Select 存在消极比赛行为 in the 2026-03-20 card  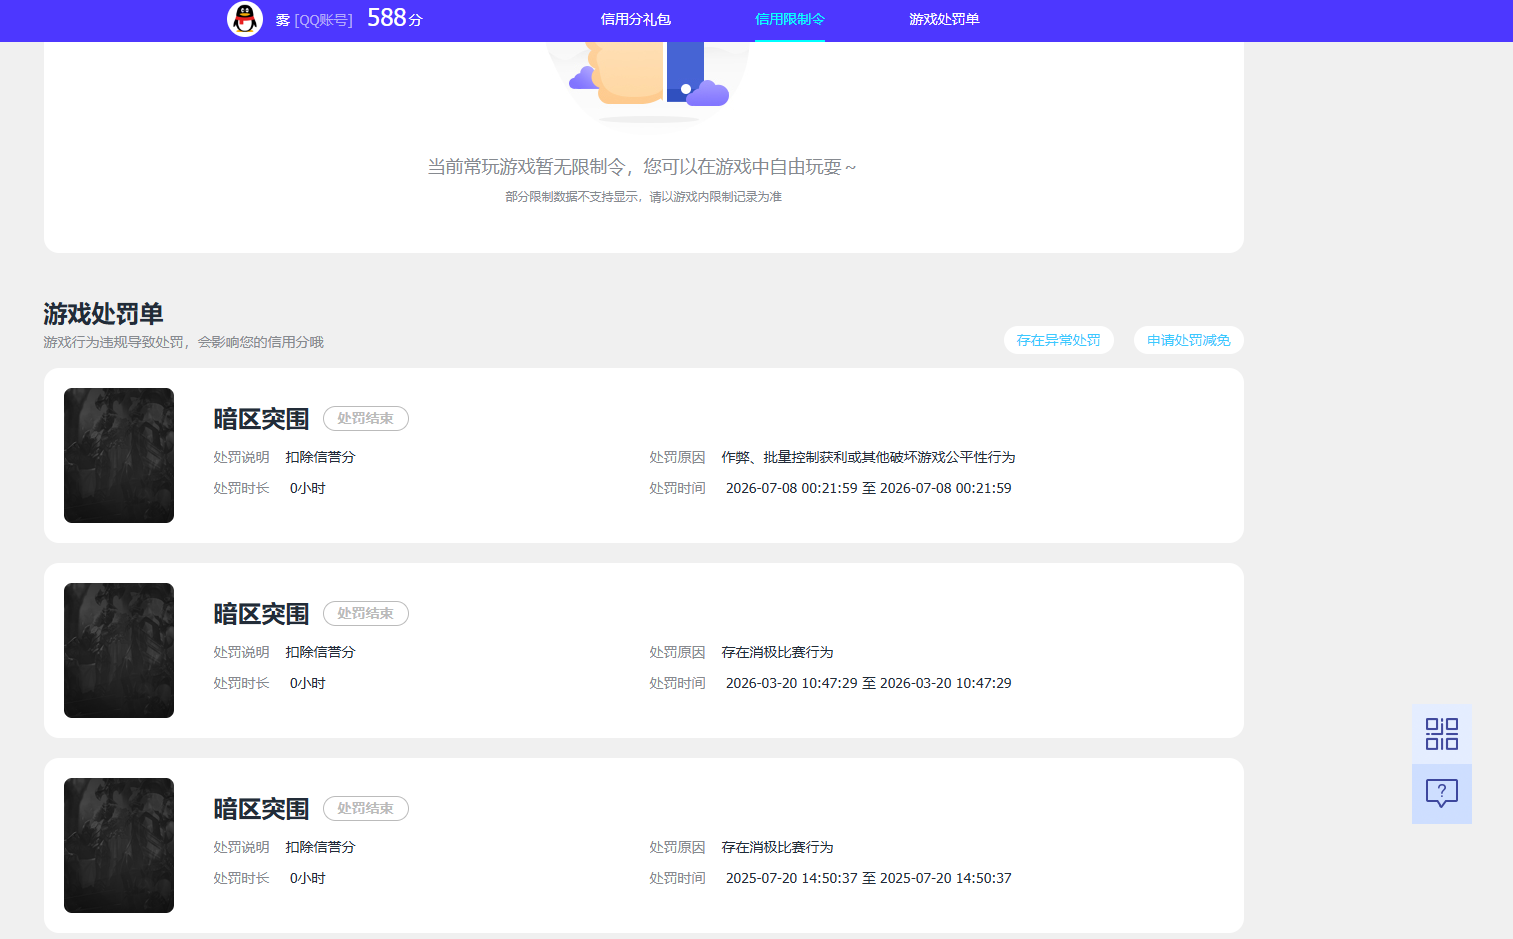click(777, 652)
